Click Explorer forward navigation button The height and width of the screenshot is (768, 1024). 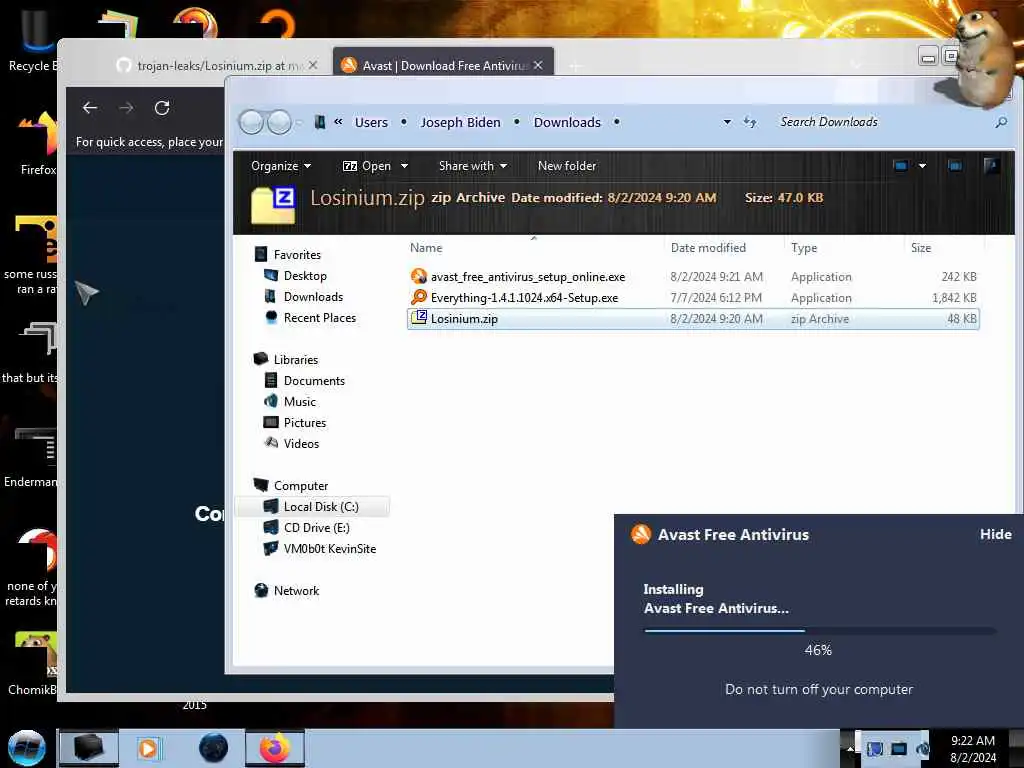pyautogui.click(x=280, y=122)
